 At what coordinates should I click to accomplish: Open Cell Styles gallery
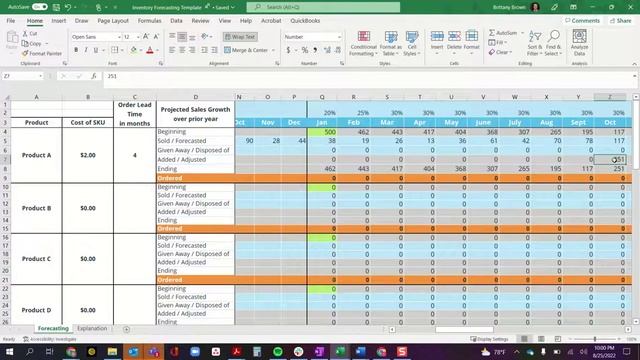coord(412,43)
